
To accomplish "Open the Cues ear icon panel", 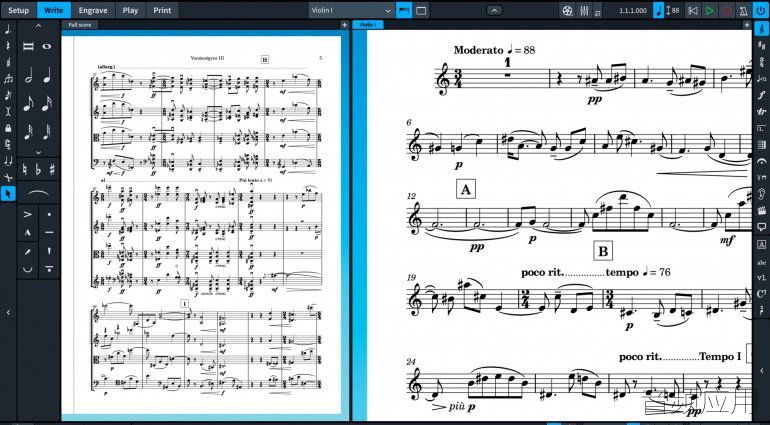I will [762, 194].
